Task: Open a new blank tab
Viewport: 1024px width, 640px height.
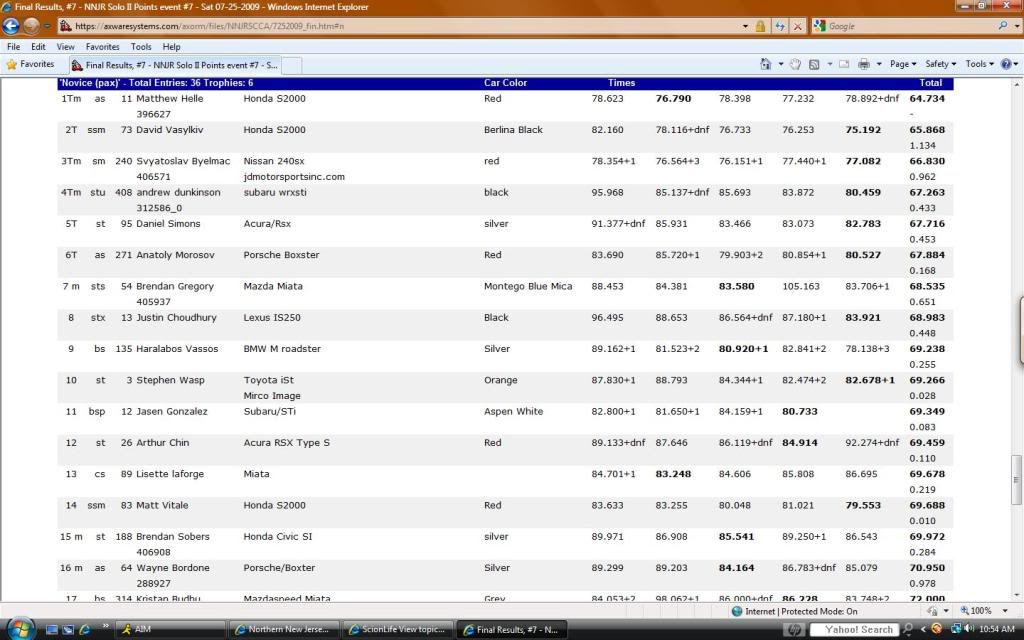Action: [x=292, y=65]
